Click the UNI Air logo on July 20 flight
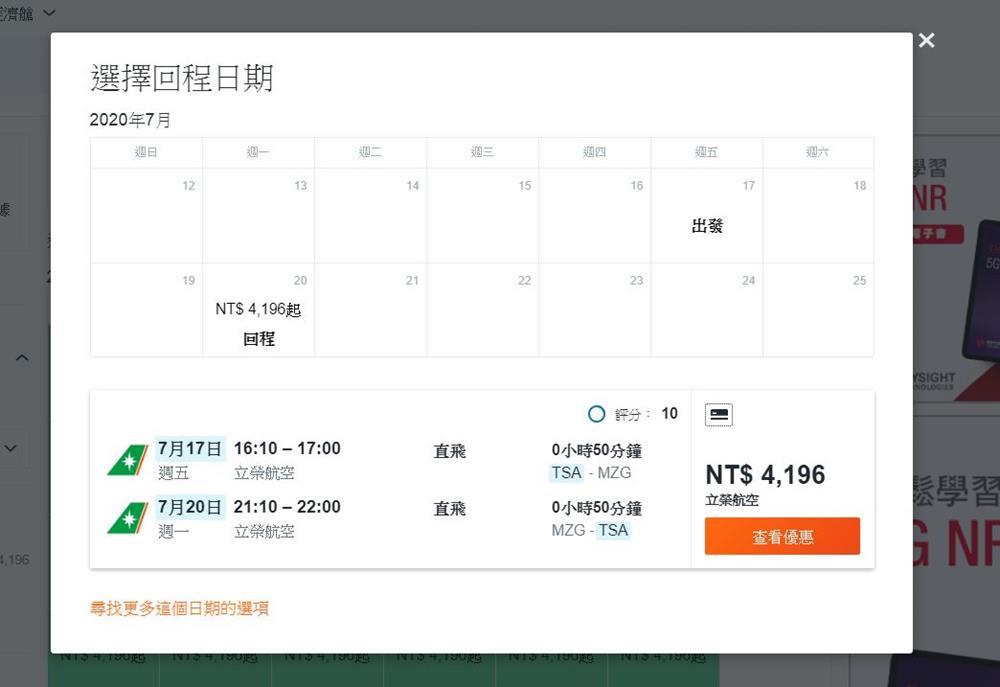Image resolution: width=1000 pixels, height=687 pixels. click(127, 518)
